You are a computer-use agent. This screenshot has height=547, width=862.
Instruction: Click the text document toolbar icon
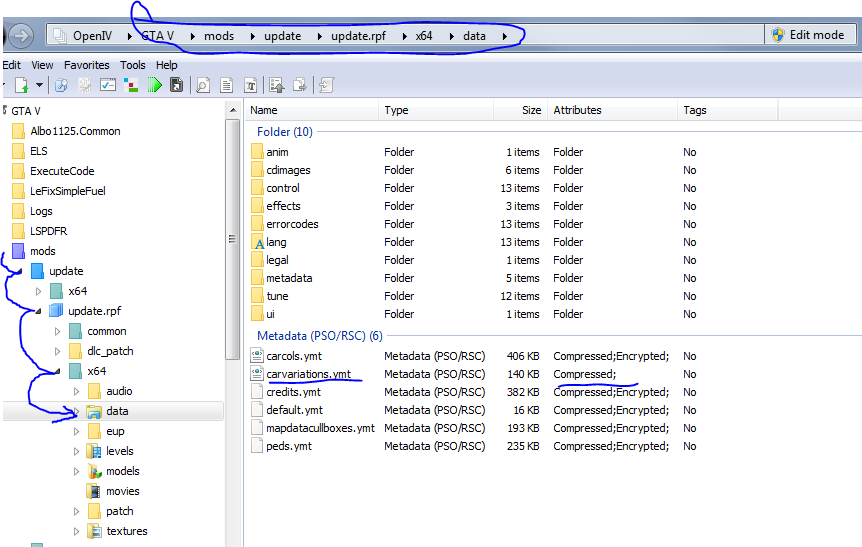(227, 86)
